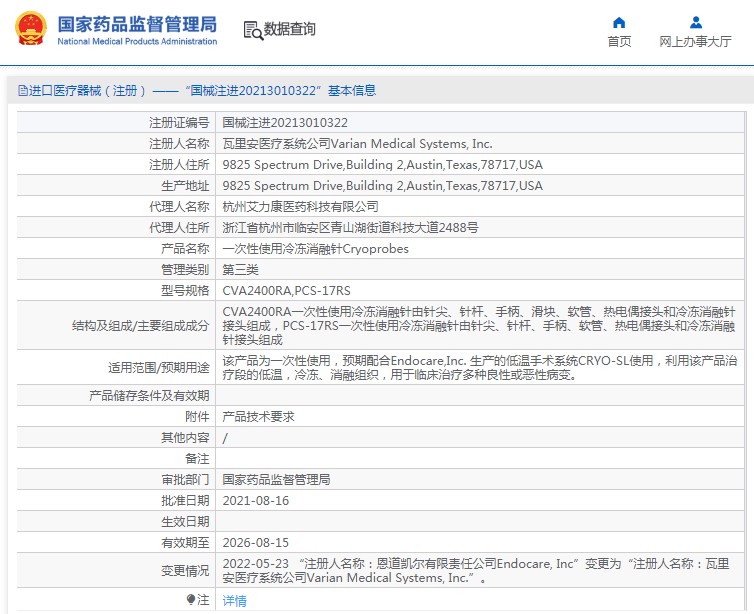
Task: Open the 详情 link
Action: coord(235,600)
